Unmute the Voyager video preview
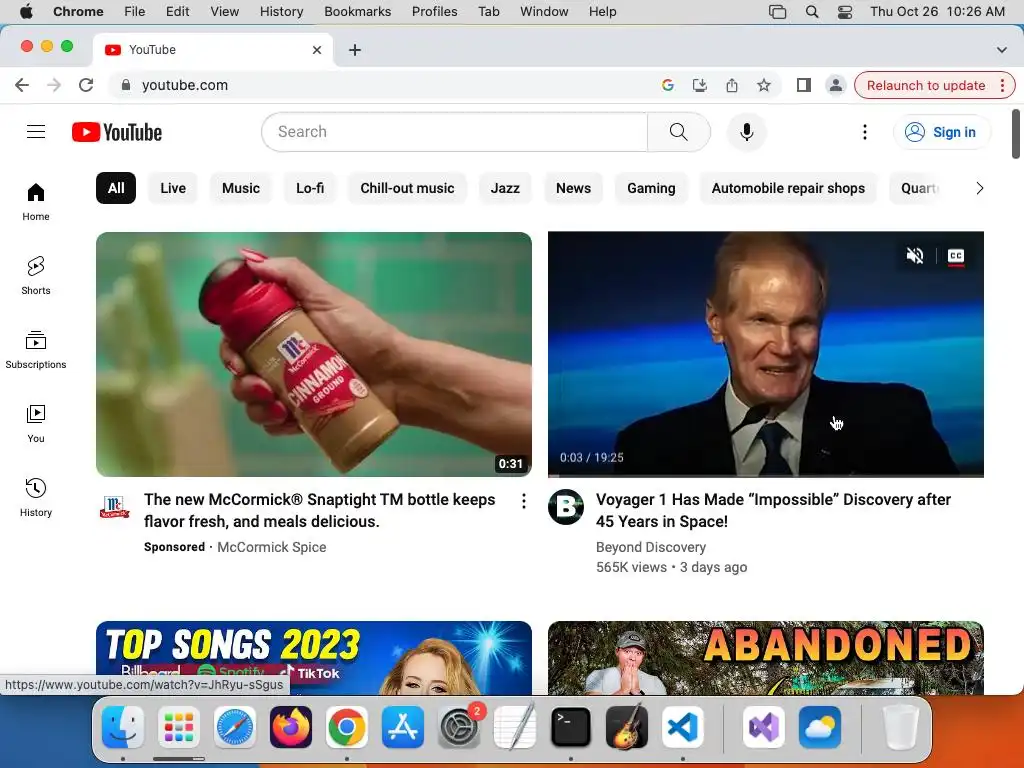This screenshot has height=768, width=1024. pos(915,255)
